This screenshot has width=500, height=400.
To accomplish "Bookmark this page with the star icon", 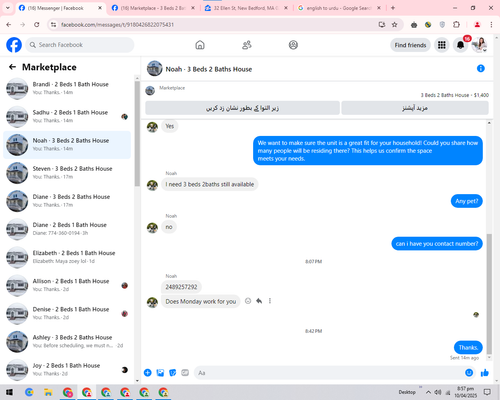I will pos(394,24).
